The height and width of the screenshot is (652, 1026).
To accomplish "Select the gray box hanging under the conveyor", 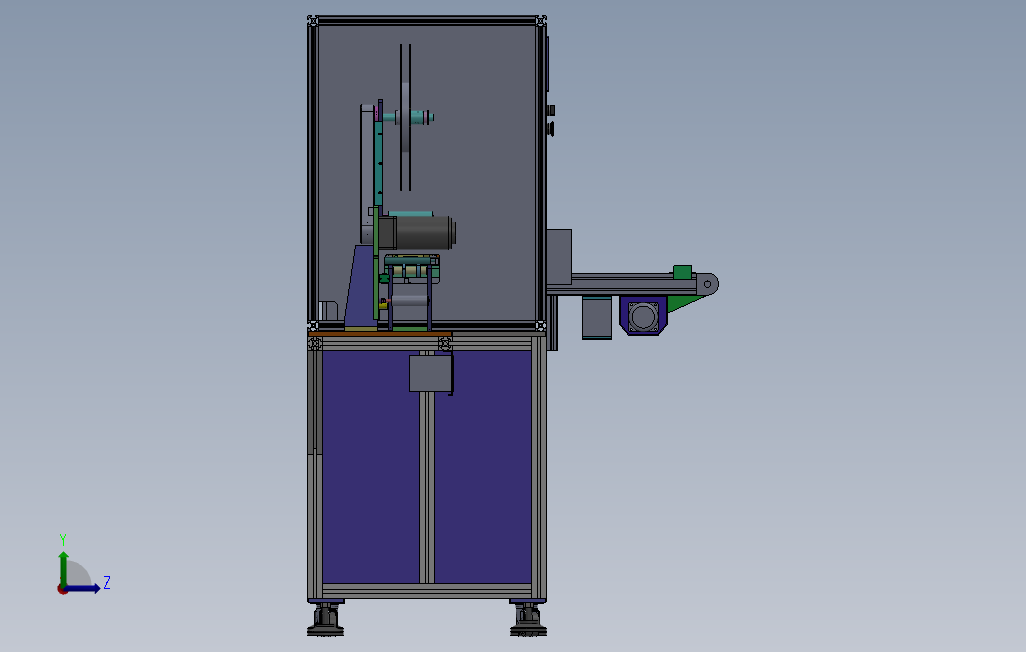I will coord(597,317).
